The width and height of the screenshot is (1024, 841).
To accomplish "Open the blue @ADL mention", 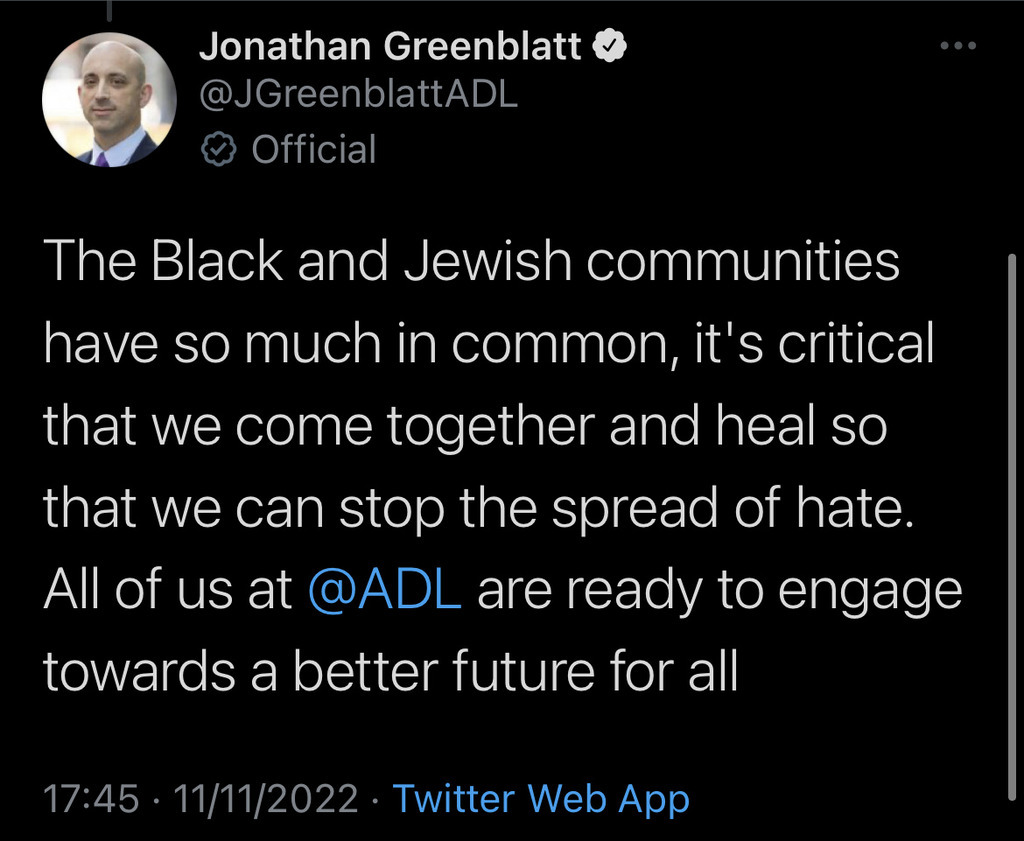I will pos(385,590).
